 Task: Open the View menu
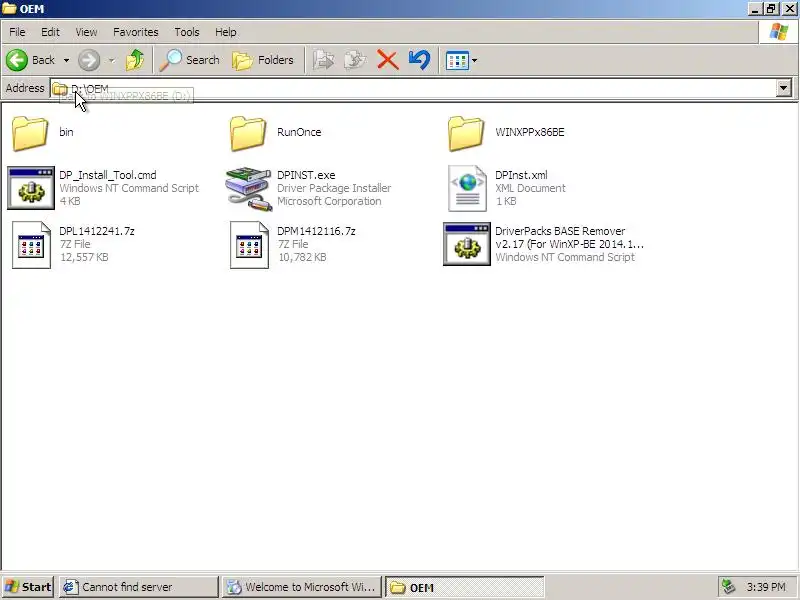(86, 32)
